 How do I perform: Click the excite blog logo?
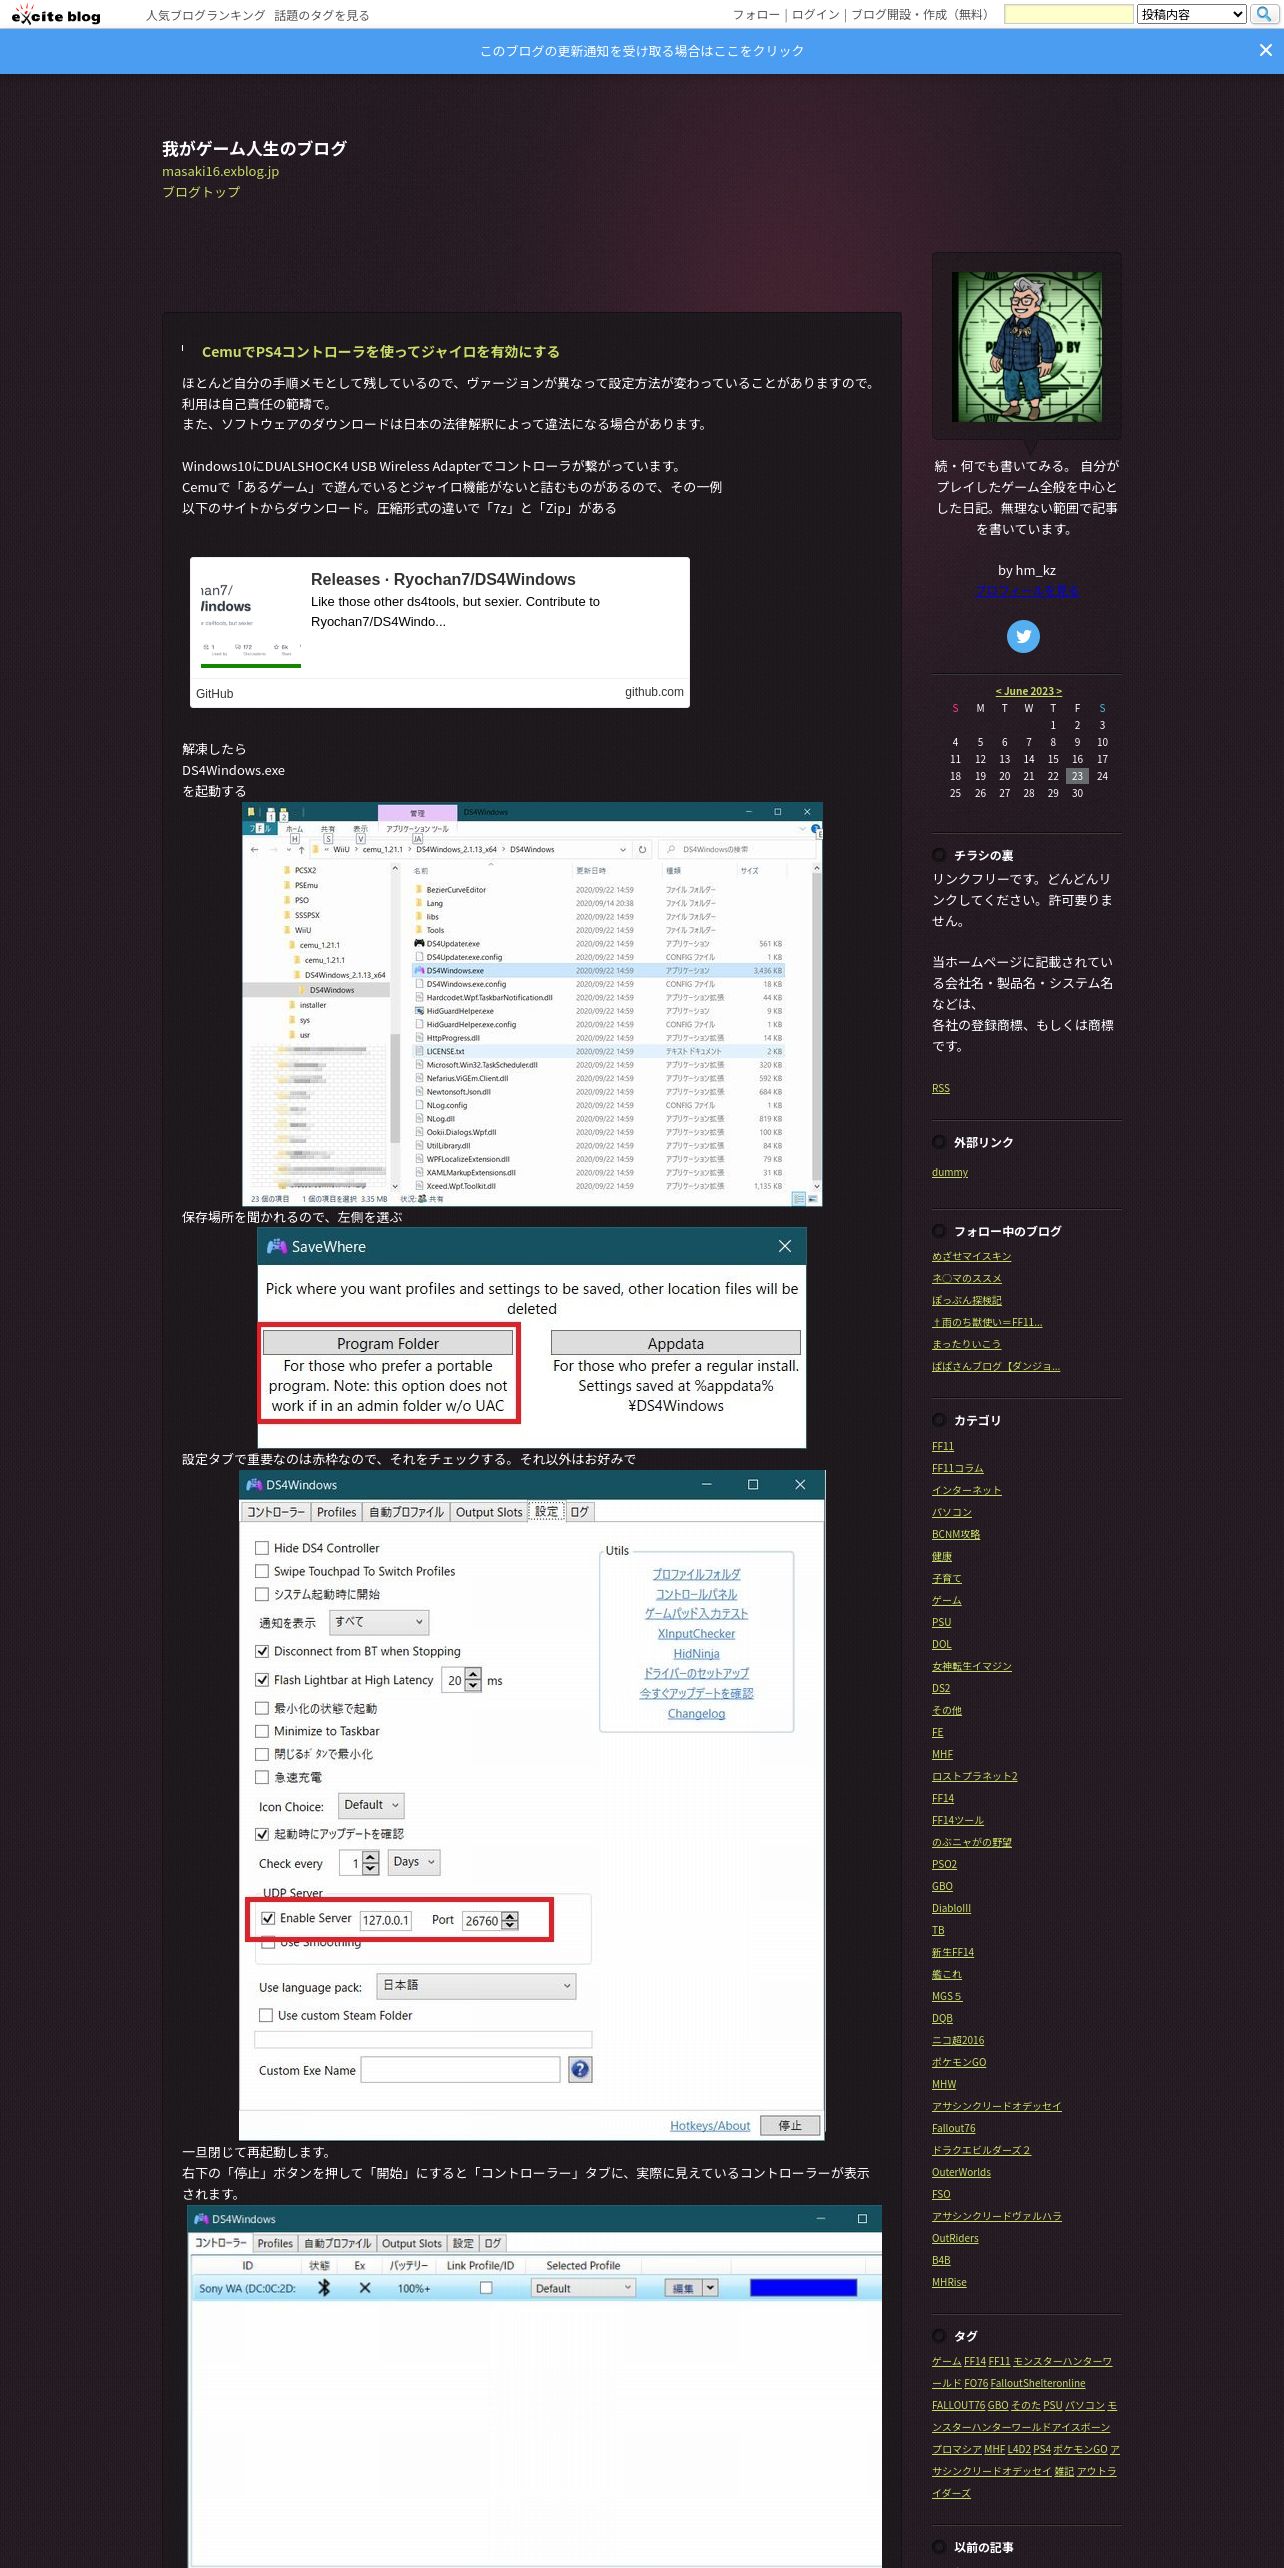(56, 14)
